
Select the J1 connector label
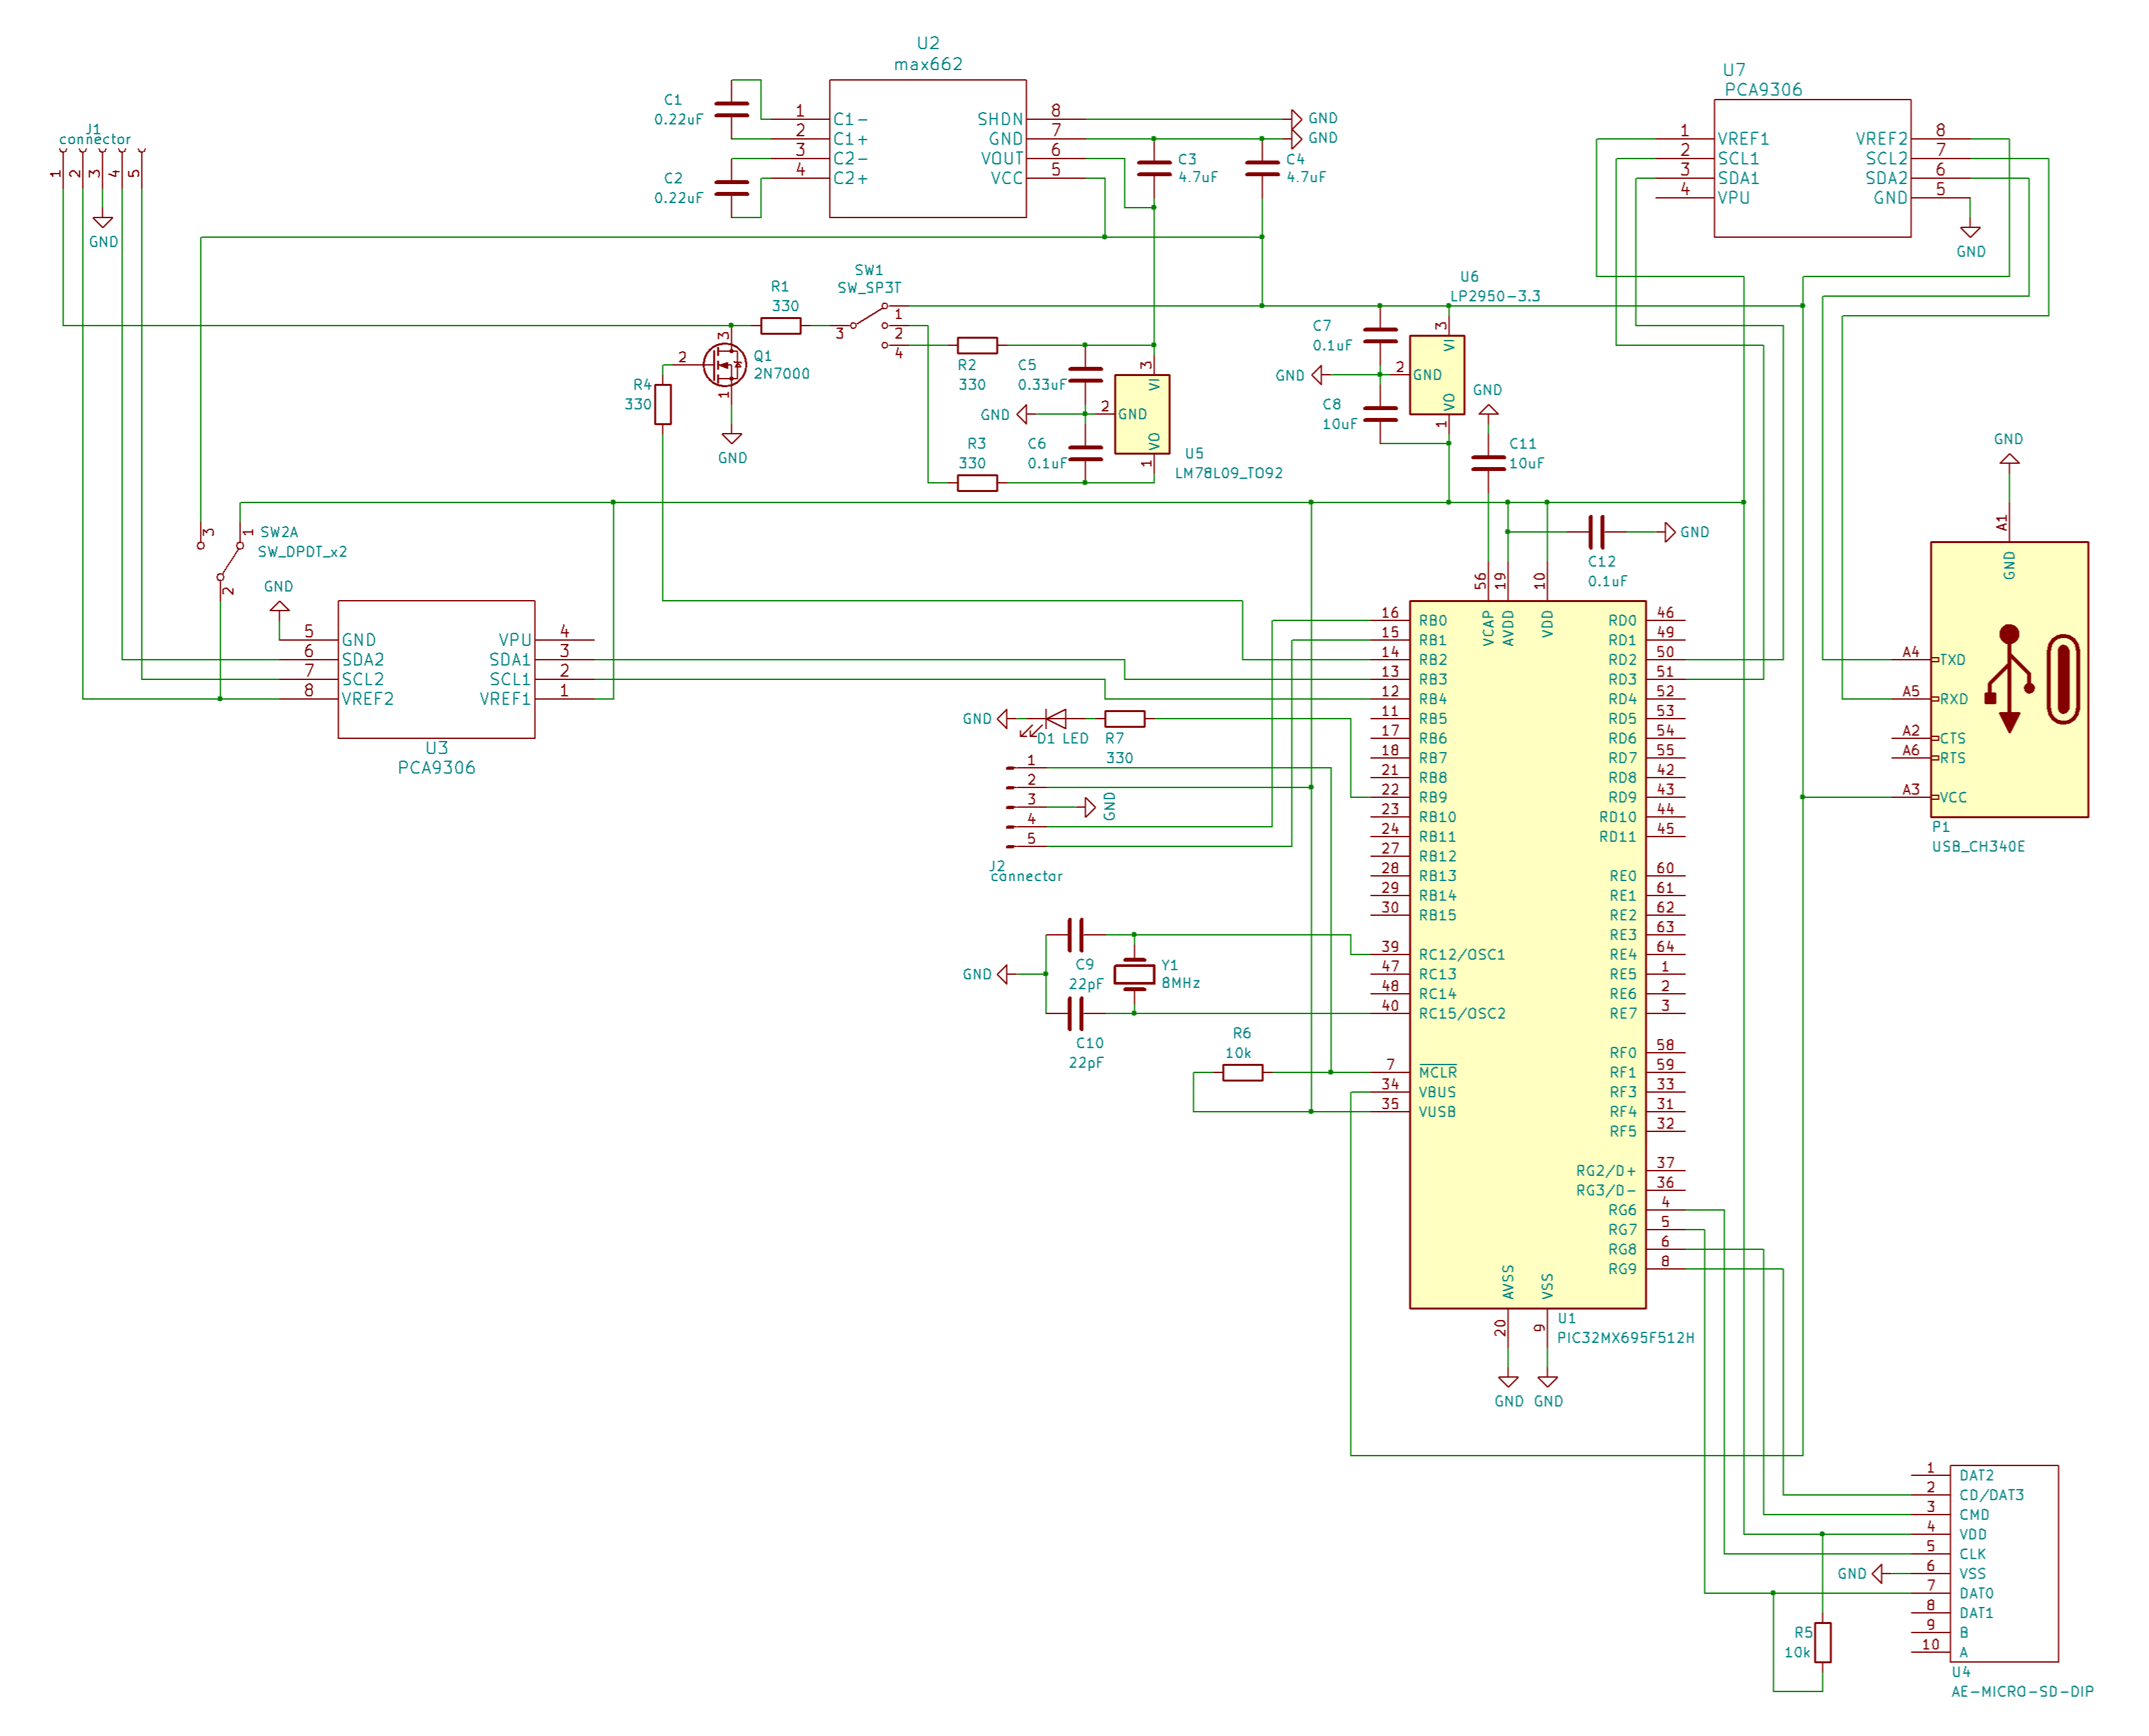point(94,139)
